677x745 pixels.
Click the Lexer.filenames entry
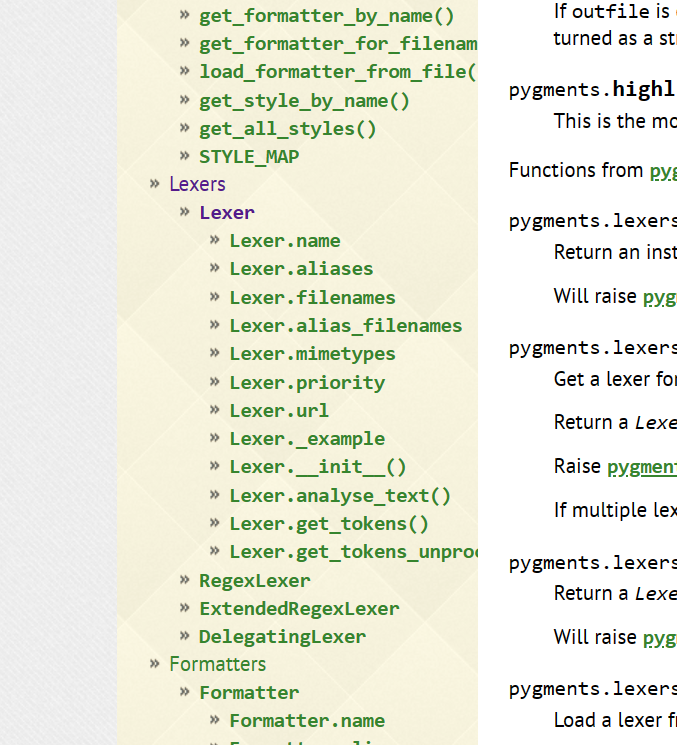click(312, 298)
